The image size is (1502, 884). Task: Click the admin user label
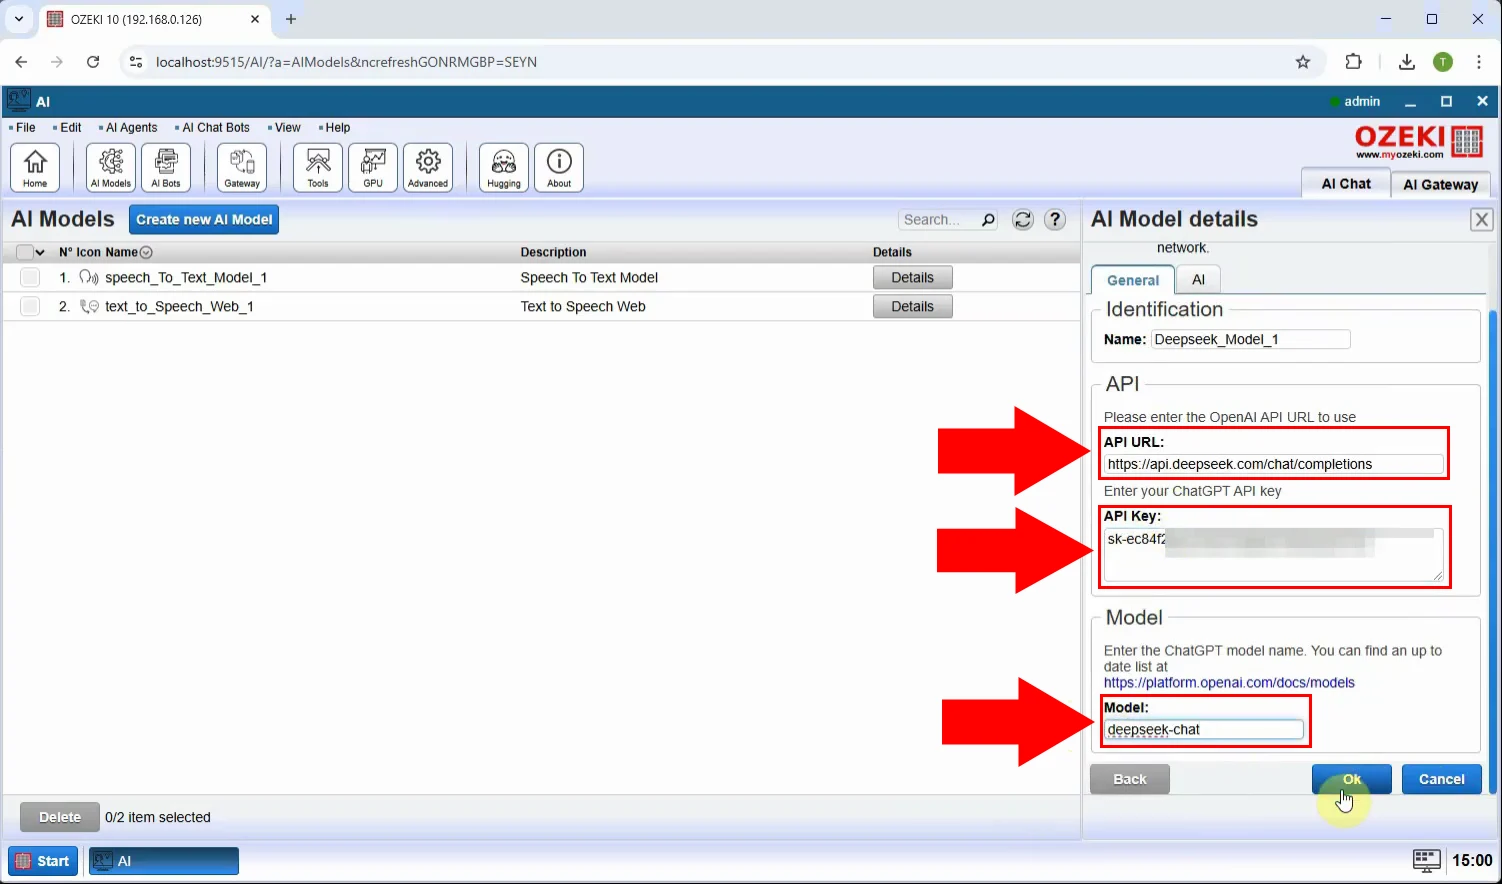1361,102
